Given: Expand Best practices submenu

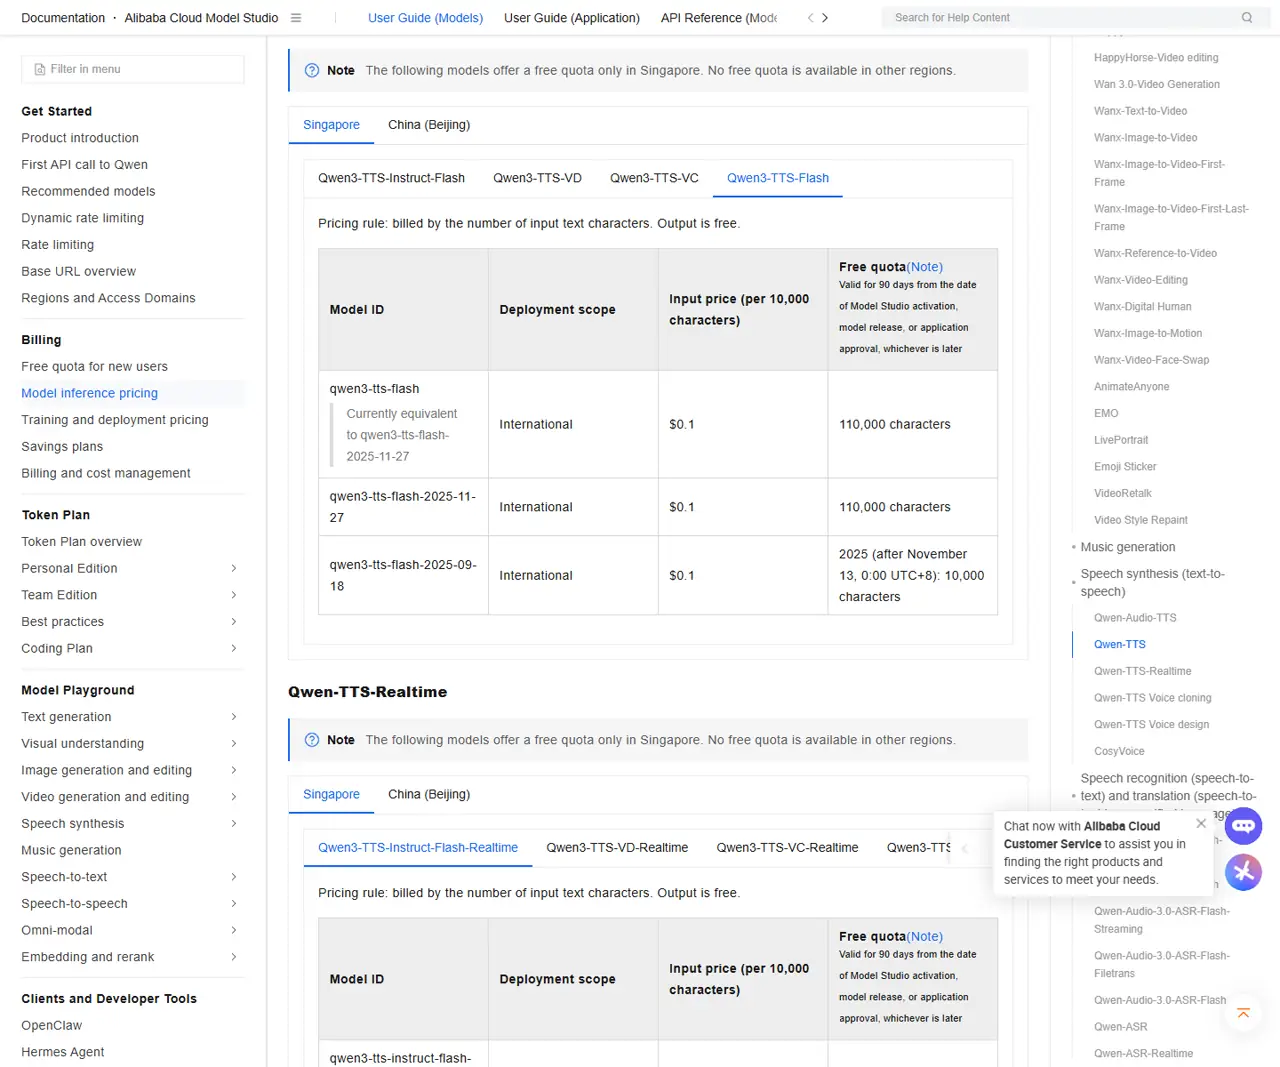Looking at the screenshot, I should coord(234,622).
